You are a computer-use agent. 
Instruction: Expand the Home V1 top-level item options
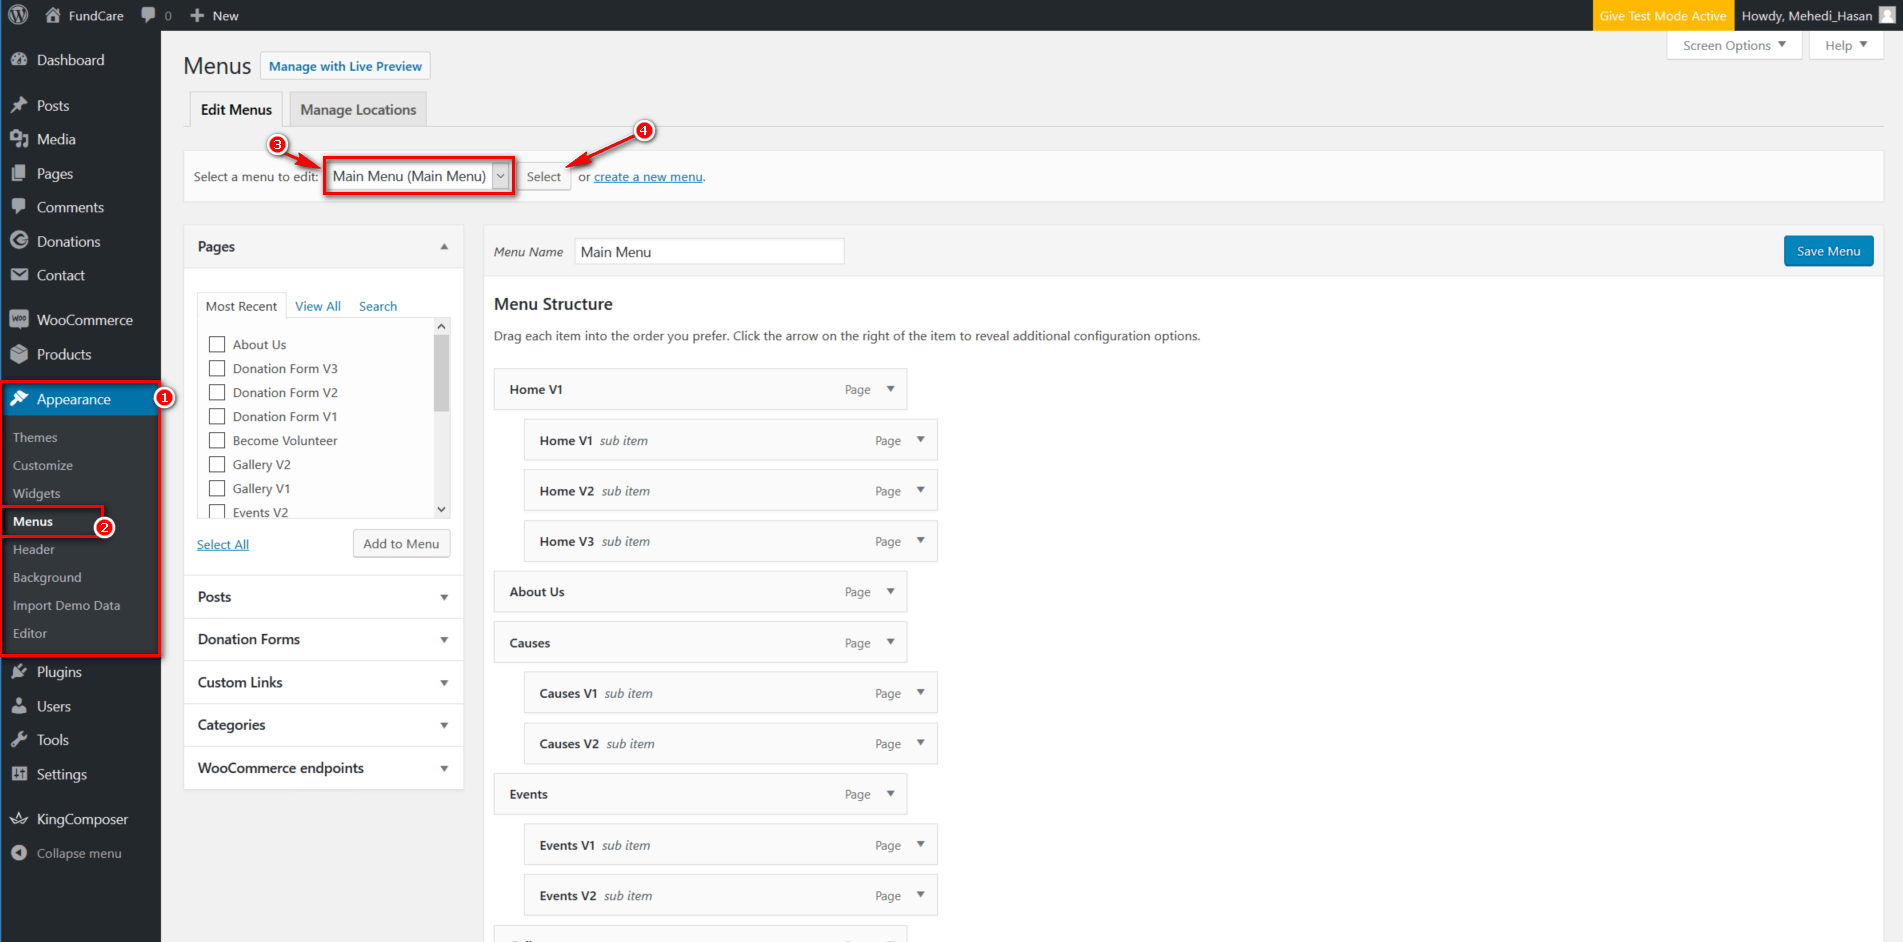pyautogui.click(x=890, y=389)
